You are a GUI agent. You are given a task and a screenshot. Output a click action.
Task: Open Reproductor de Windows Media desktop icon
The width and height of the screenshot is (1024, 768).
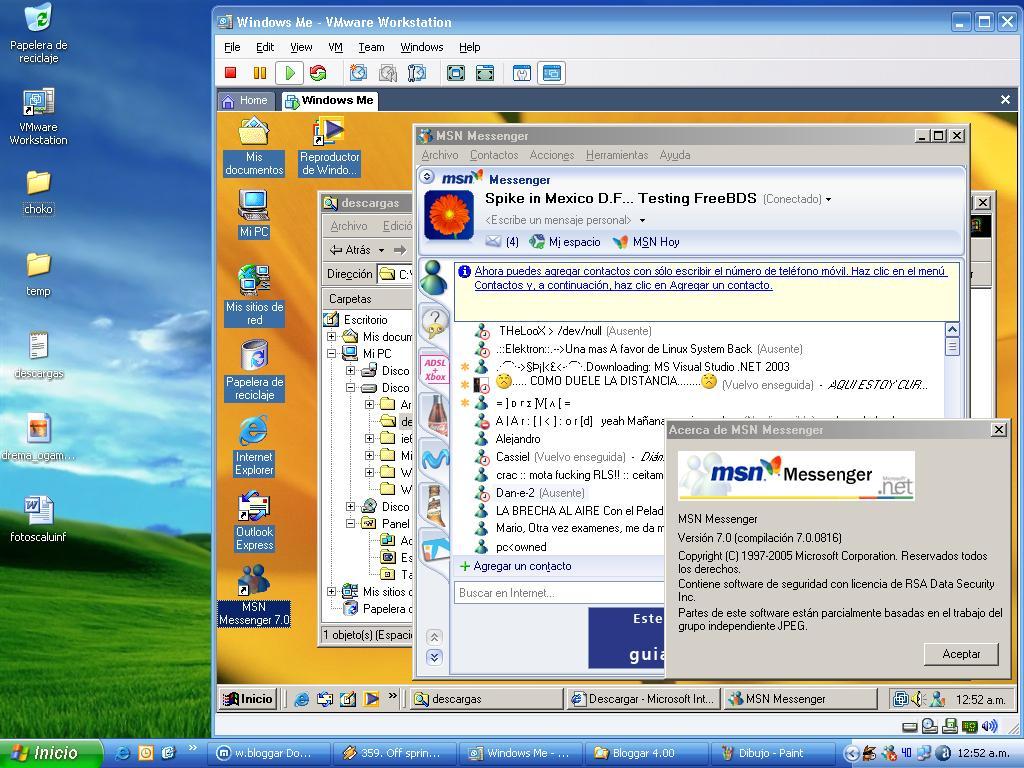330,147
